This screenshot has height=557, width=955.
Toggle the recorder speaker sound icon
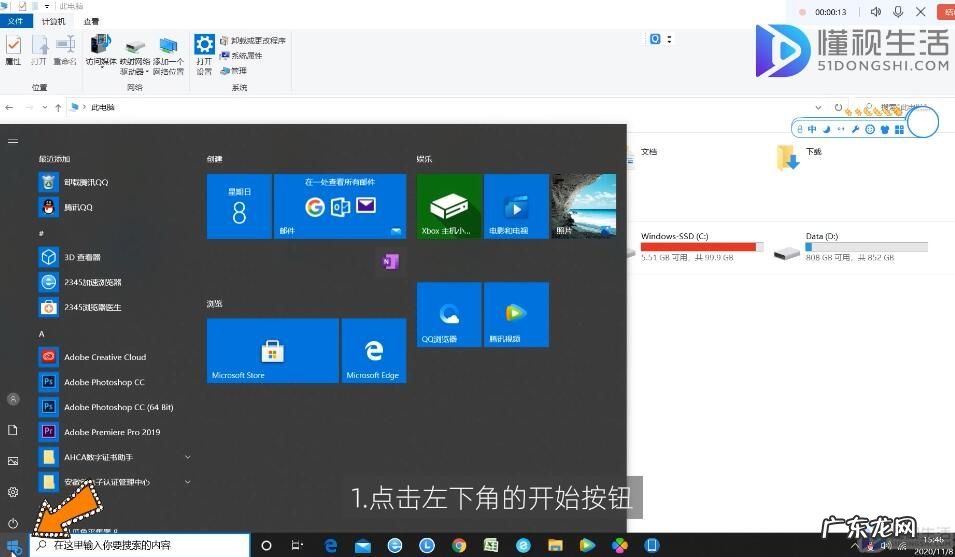(x=876, y=12)
